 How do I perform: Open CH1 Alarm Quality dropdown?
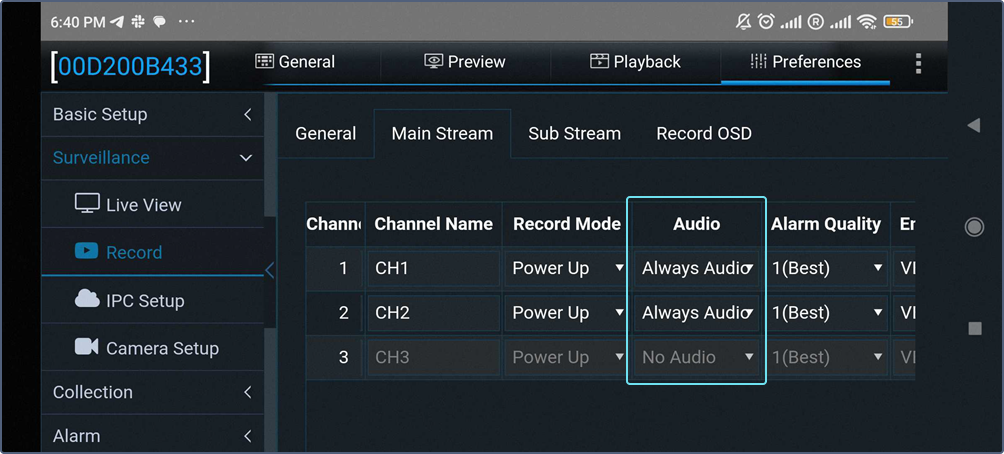[826, 268]
